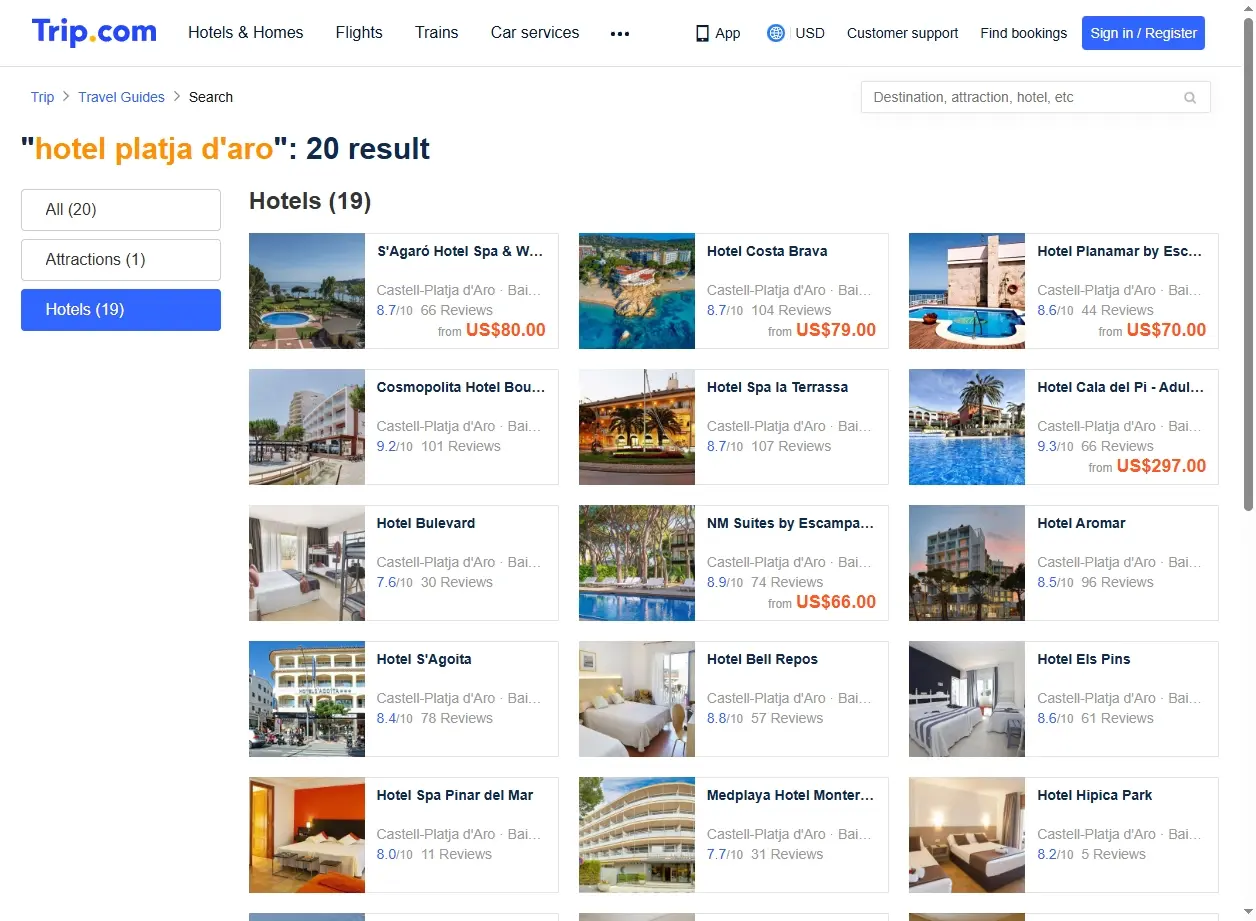Open the three-dots more menu
Image resolution: width=1256 pixels, height=921 pixels.
tap(620, 33)
